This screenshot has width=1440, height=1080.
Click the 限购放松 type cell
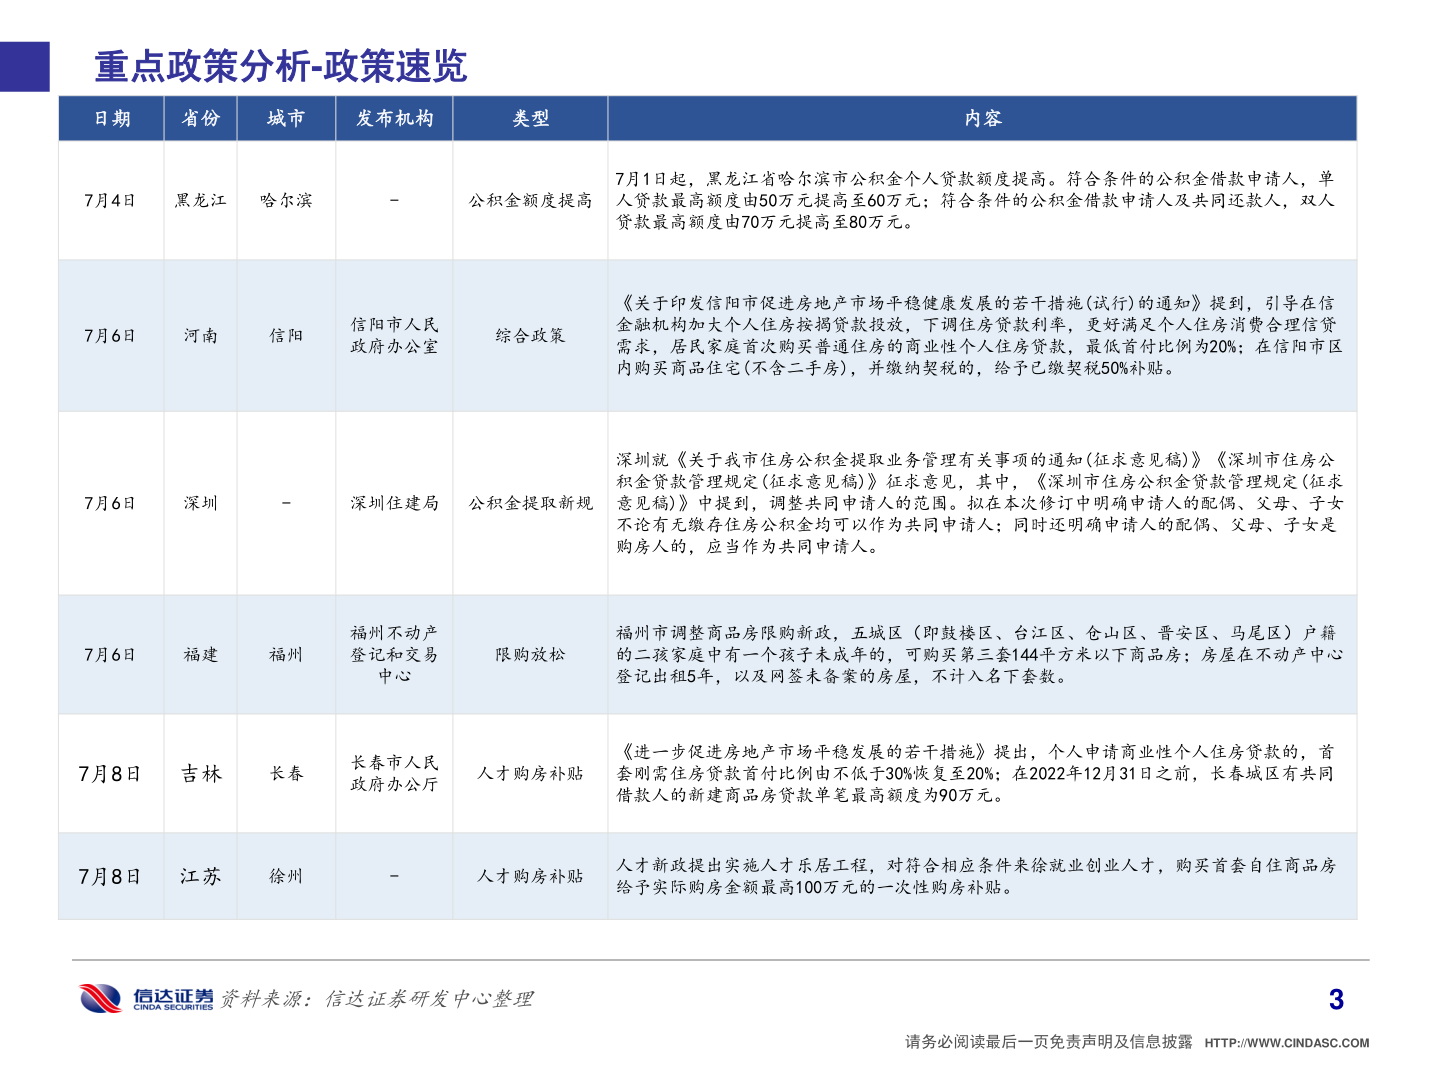(x=530, y=654)
